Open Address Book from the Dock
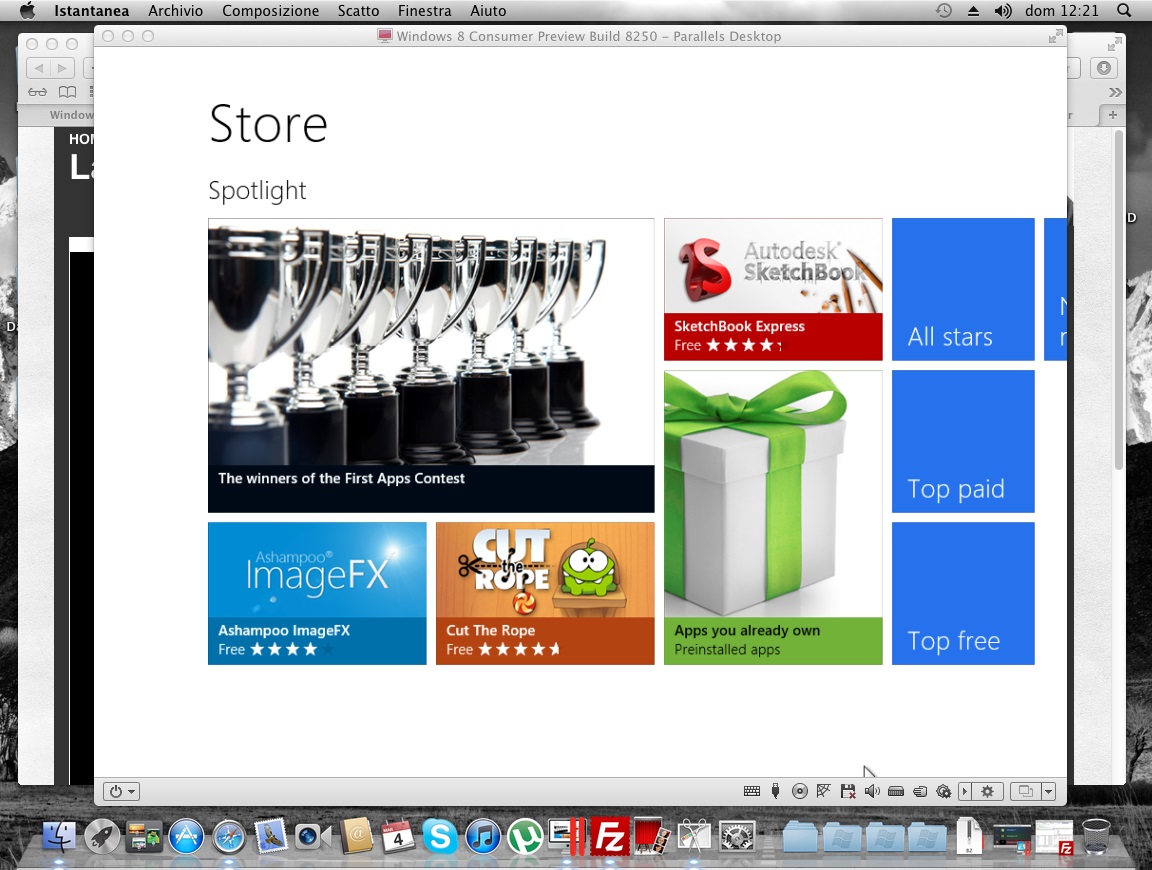The image size is (1152, 870). coord(356,837)
